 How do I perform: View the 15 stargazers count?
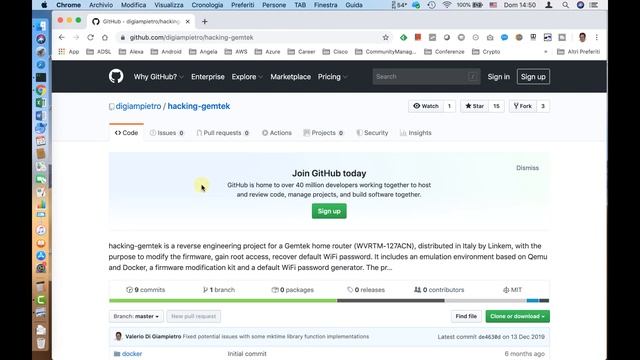point(496,106)
